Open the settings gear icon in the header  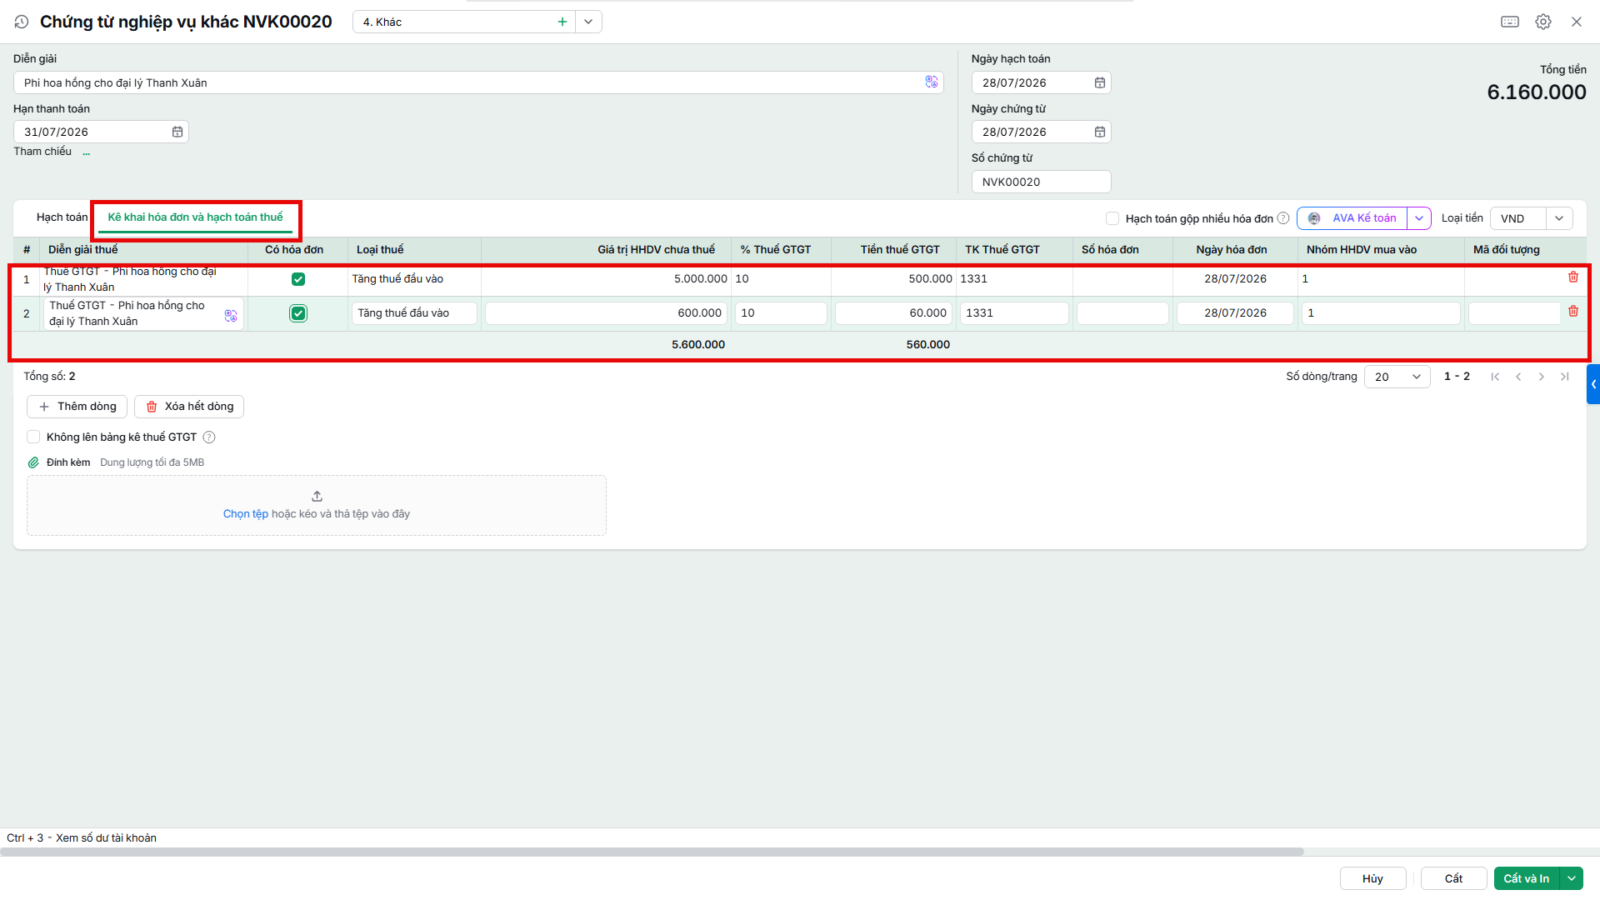pyautogui.click(x=1543, y=22)
